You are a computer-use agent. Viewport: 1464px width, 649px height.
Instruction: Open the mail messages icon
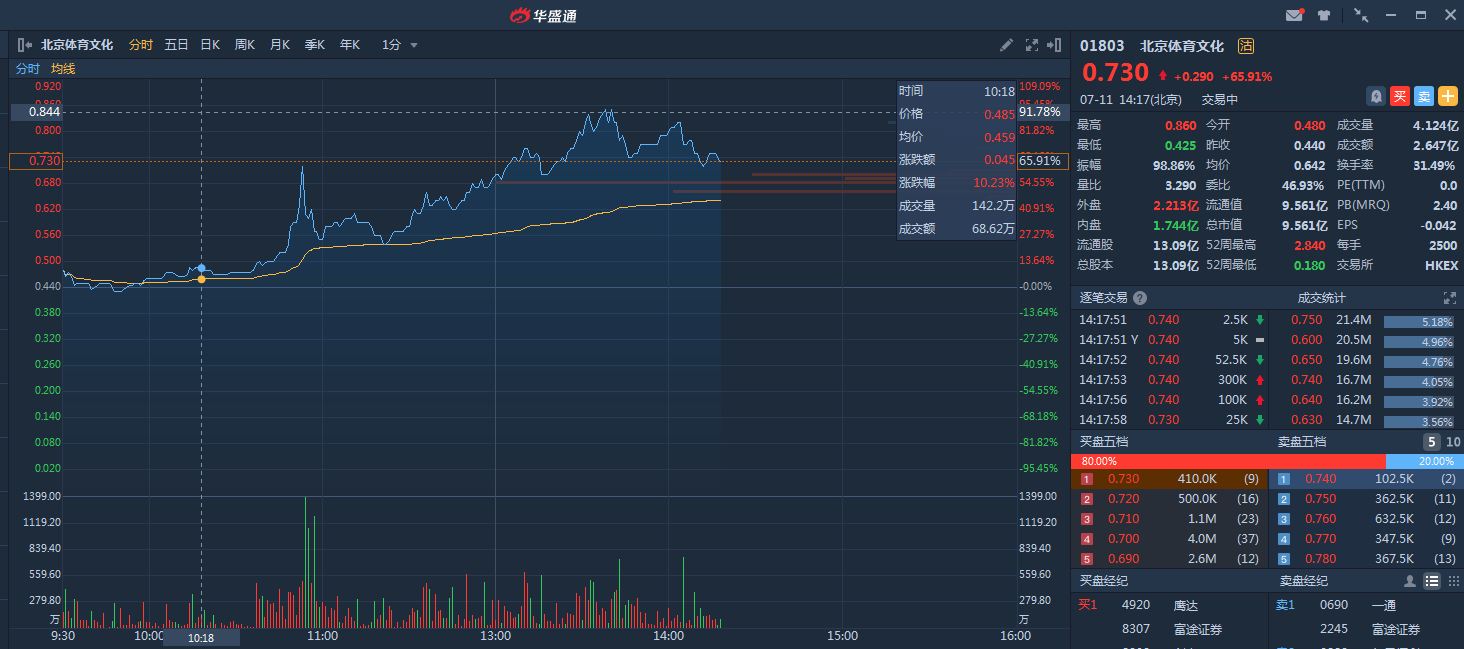coord(1294,15)
